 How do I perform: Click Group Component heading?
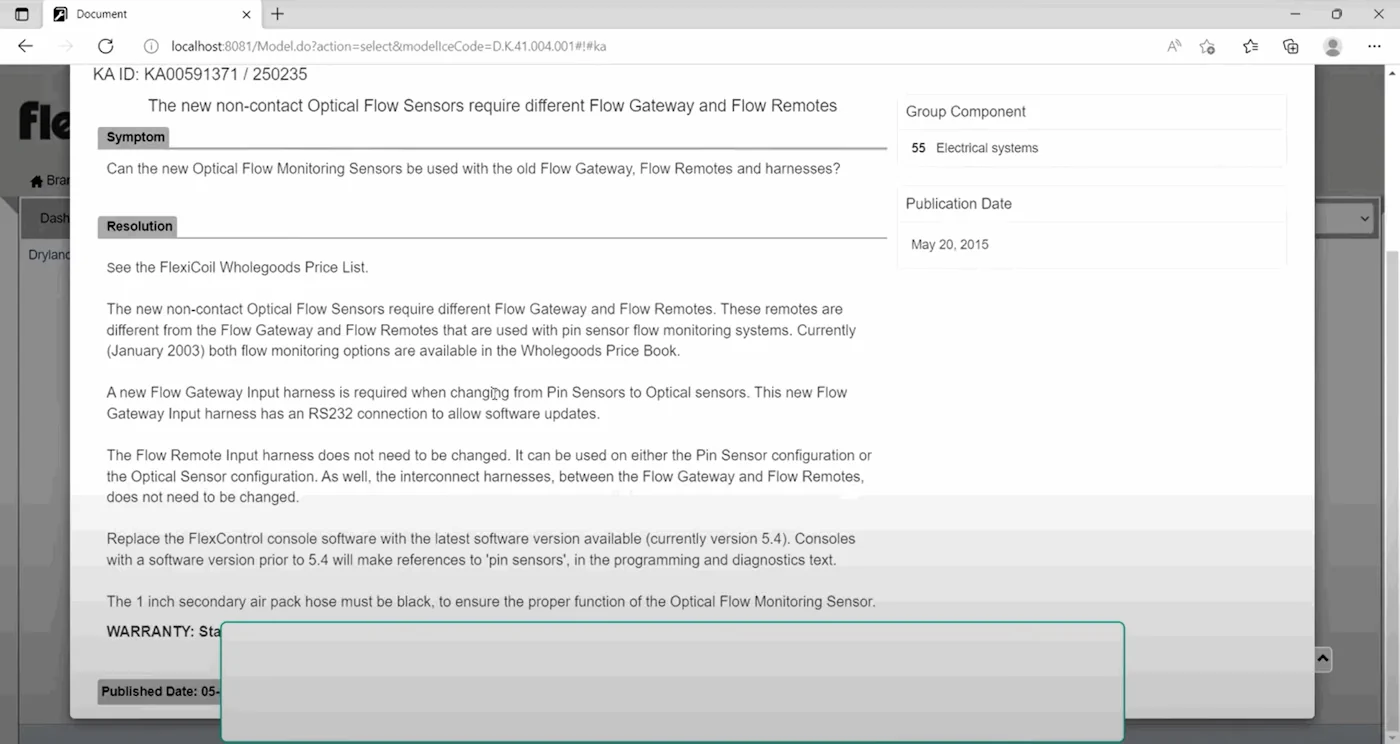[x=965, y=112]
